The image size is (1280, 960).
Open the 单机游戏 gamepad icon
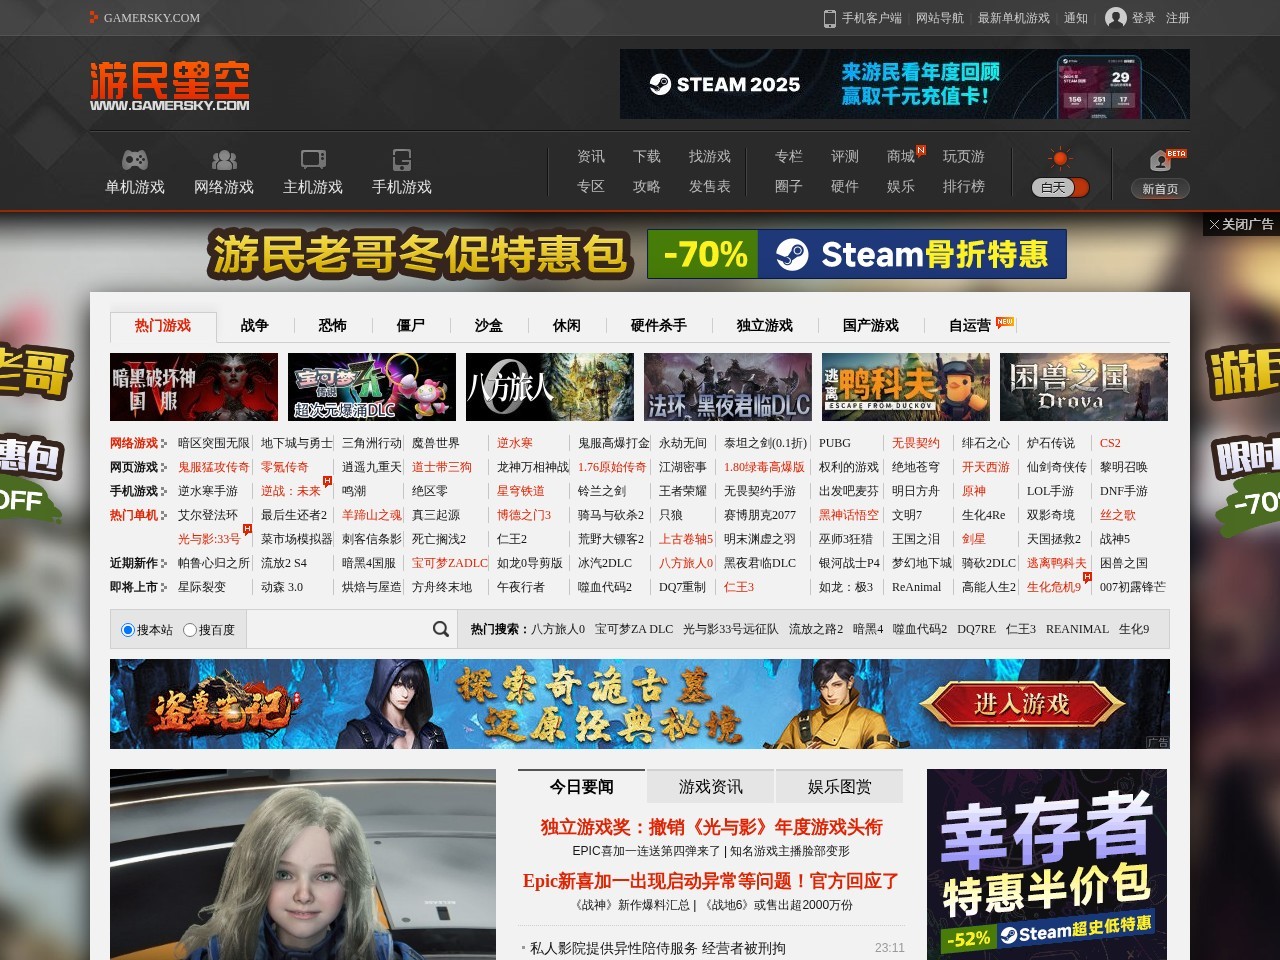tap(135, 160)
